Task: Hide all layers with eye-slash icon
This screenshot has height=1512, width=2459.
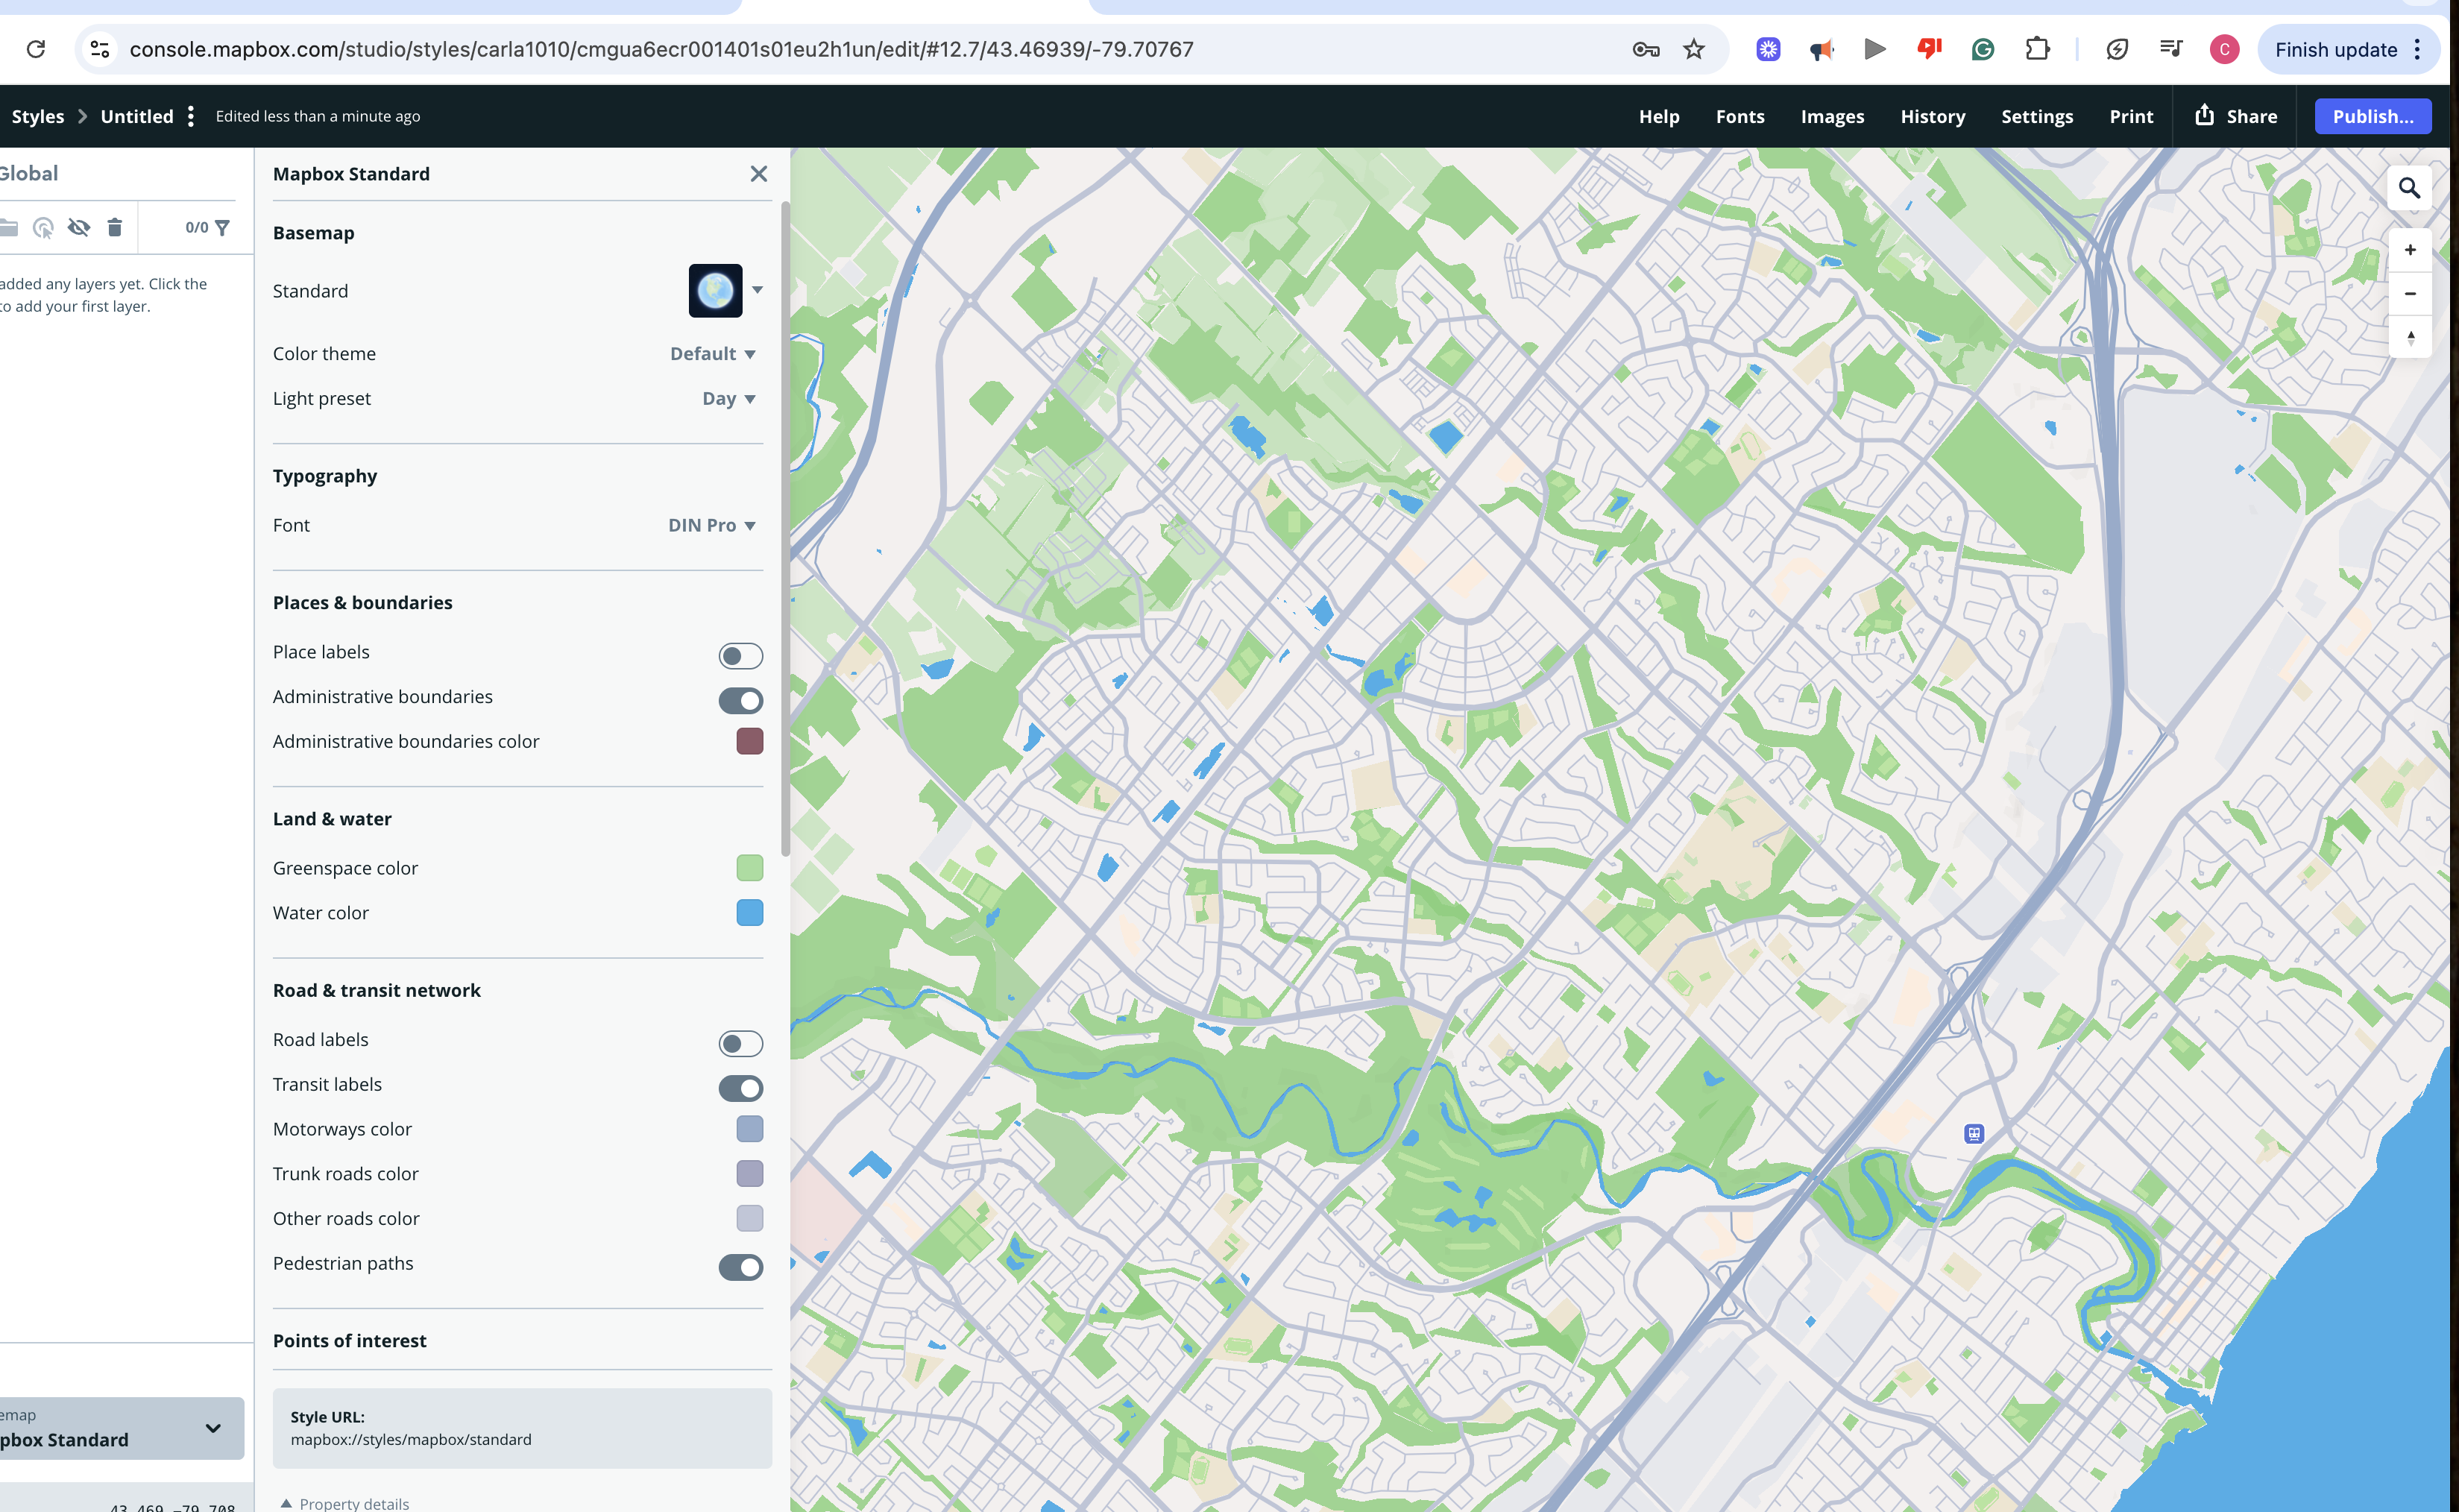Action: coord(79,227)
